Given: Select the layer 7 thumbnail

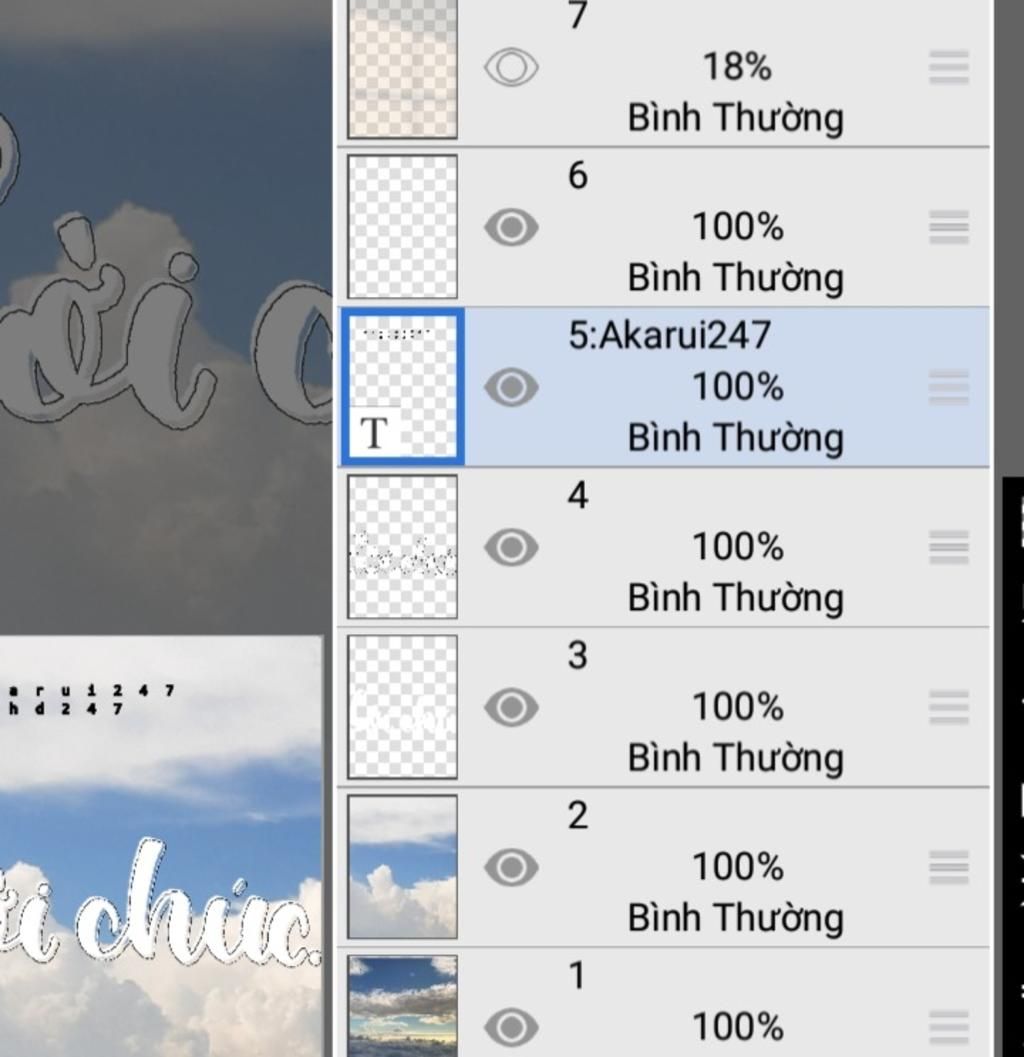Looking at the screenshot, I should (x=402, y=69).
